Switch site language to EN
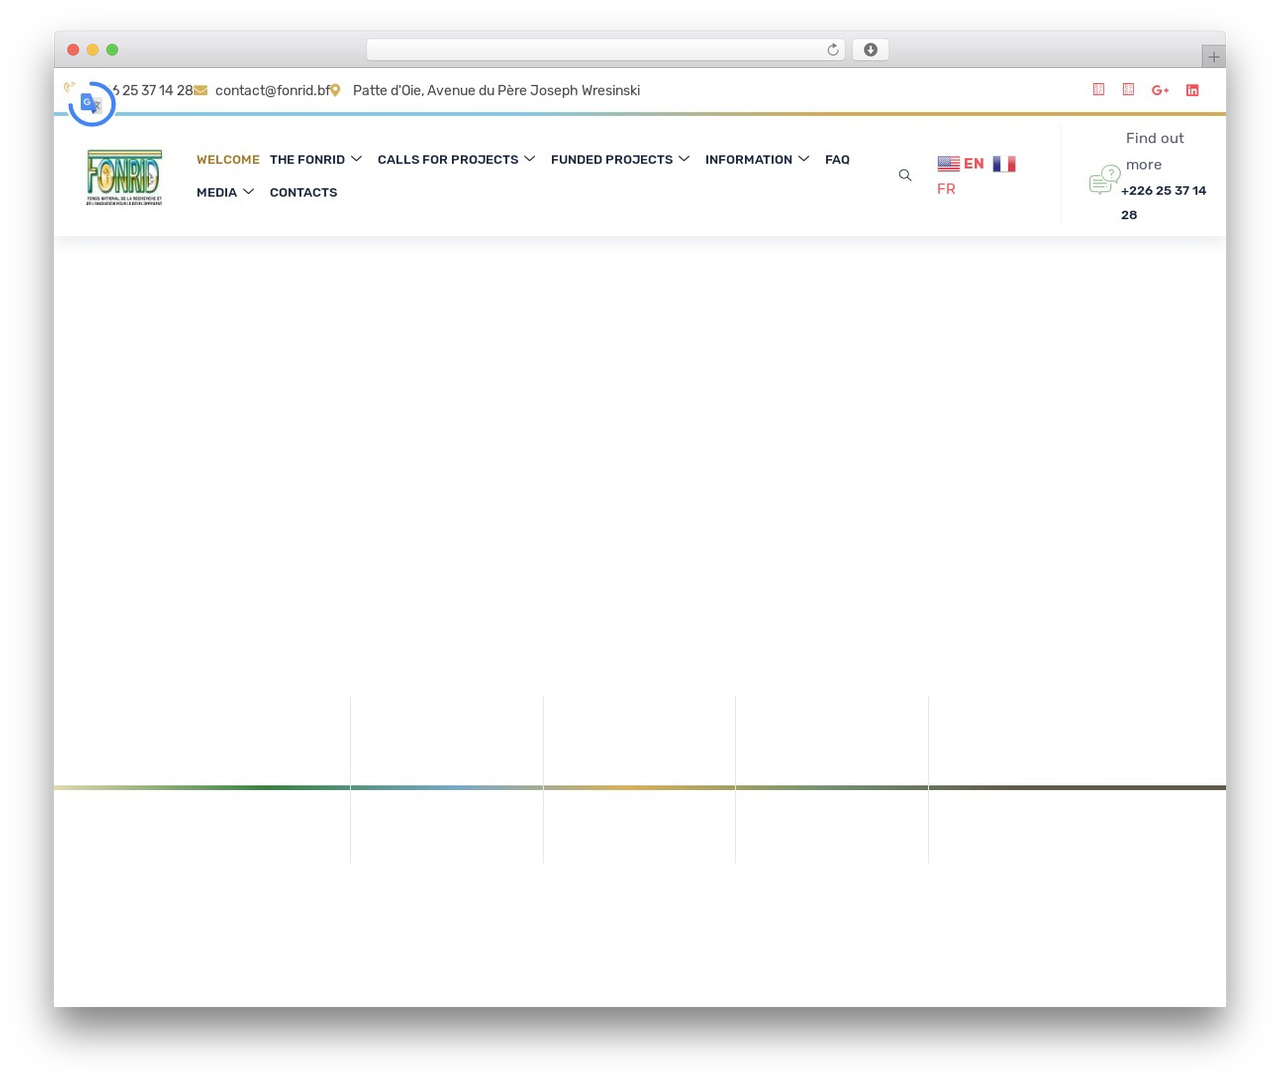Viewport: 1280px width, 1084px height. click(x=961, y=164)
